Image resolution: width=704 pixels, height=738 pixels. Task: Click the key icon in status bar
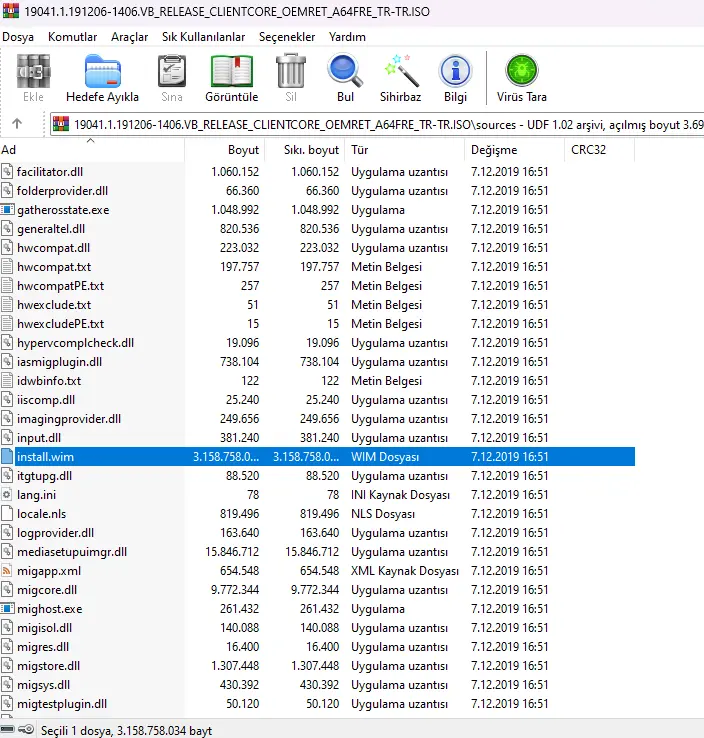[x=26, y=730]
